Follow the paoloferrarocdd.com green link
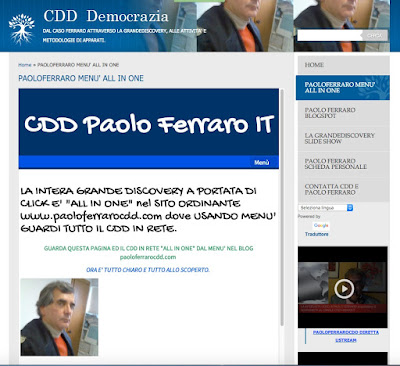Viewport: 400px width, 366px height. tap(148, 257)
